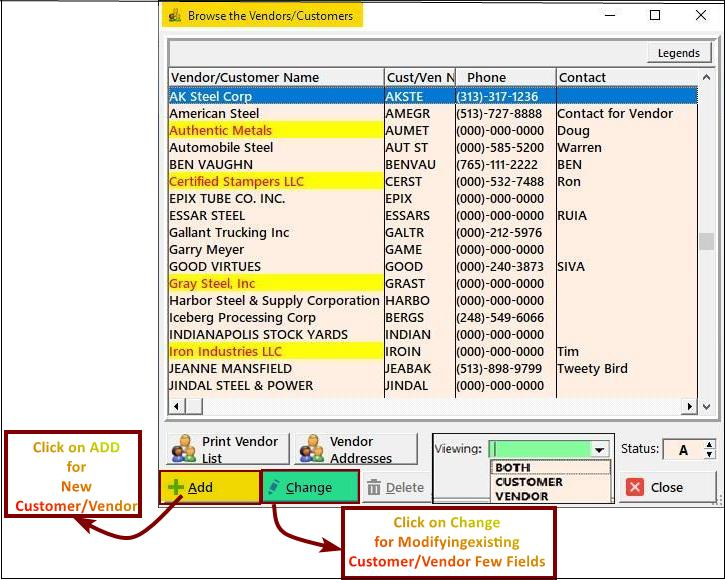
Task: Choose BOTH in the Viewing list
Action: coord(550,468)
